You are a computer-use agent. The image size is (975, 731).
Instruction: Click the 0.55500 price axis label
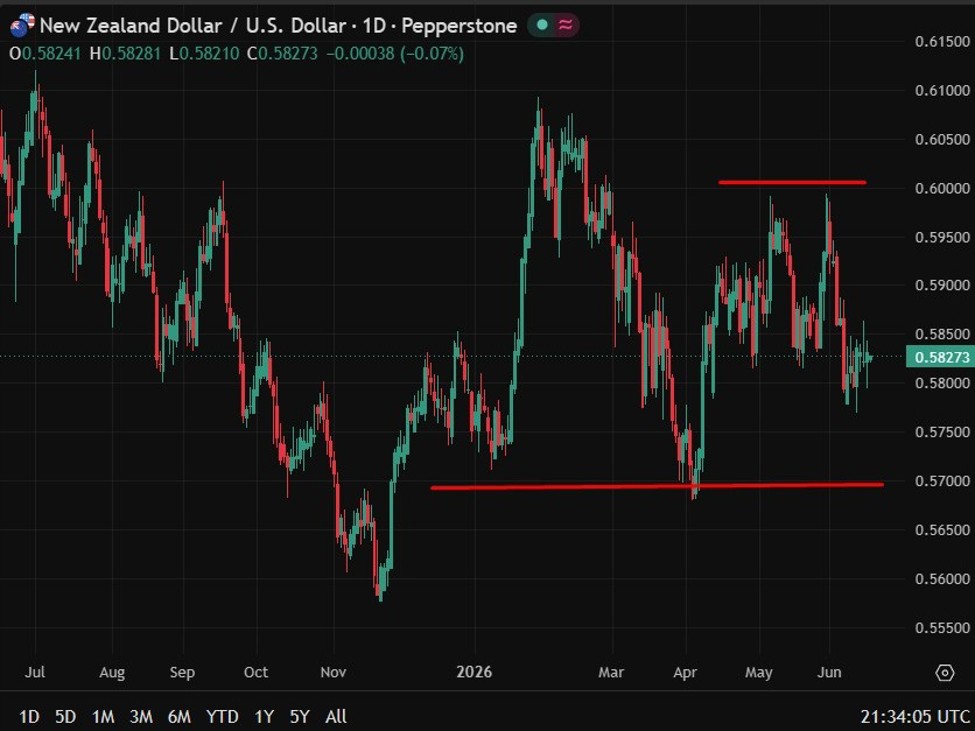pos(942,628)
